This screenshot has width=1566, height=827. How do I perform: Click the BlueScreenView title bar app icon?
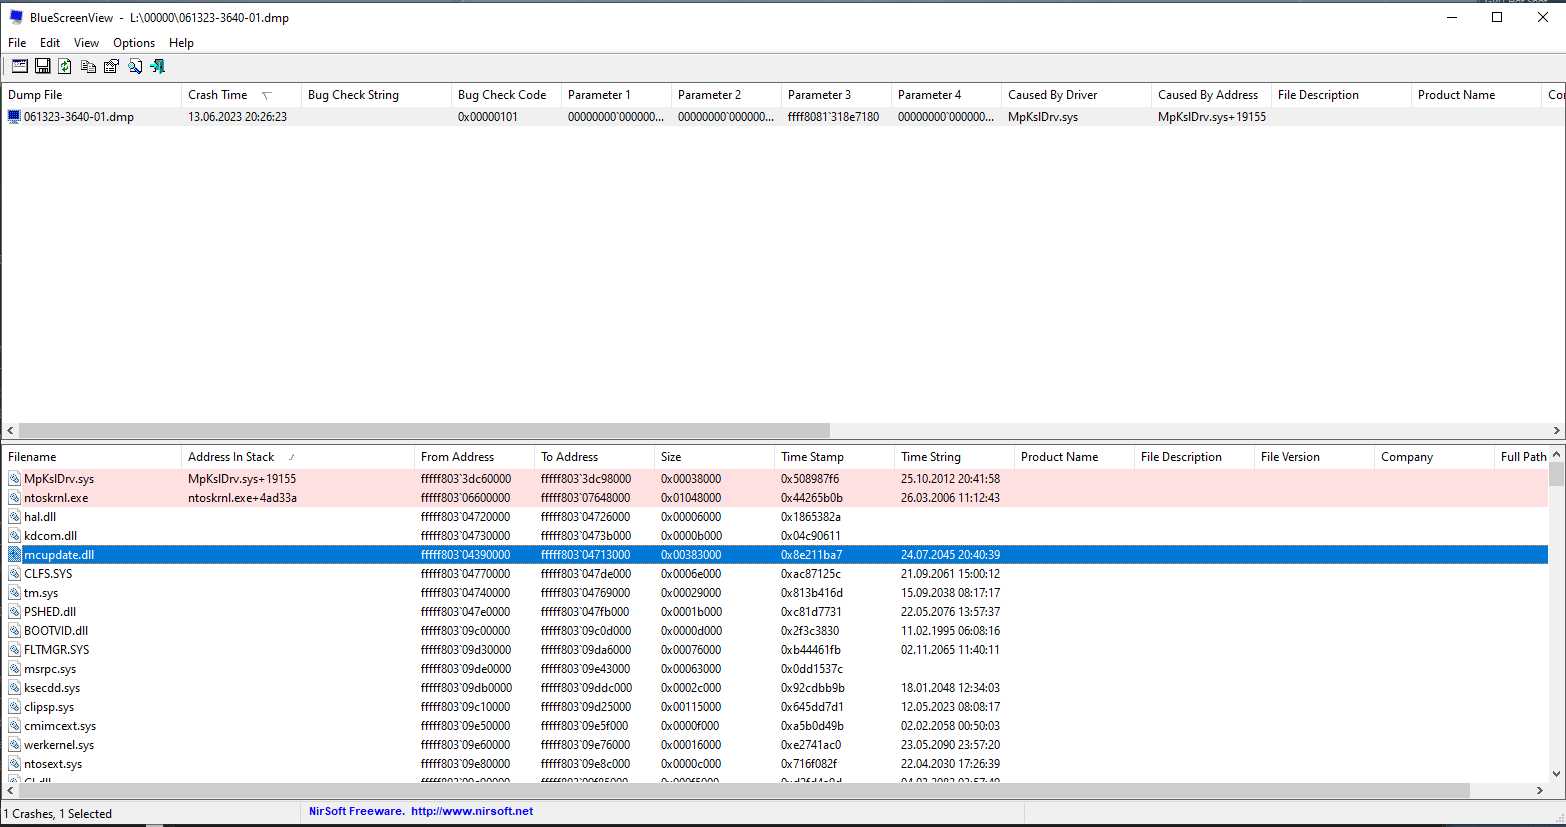(16, 17)
